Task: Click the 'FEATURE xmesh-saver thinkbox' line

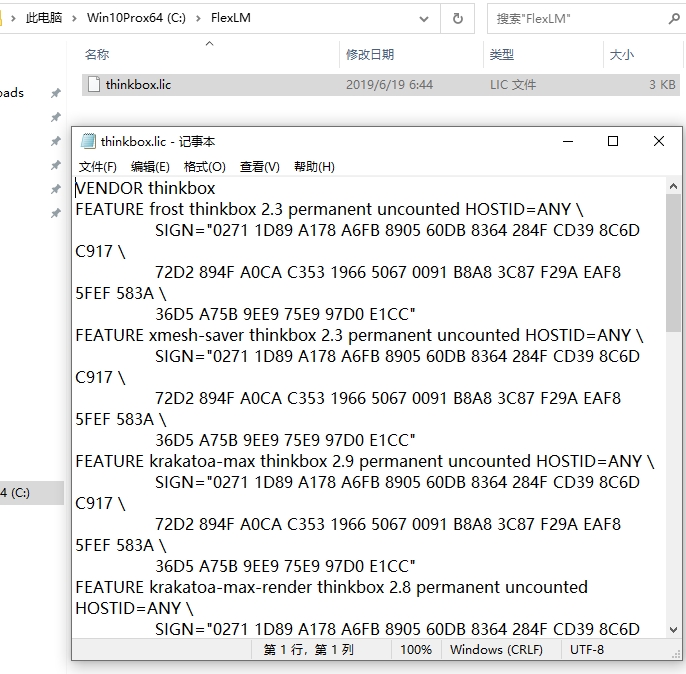Action: coord(359,335)
